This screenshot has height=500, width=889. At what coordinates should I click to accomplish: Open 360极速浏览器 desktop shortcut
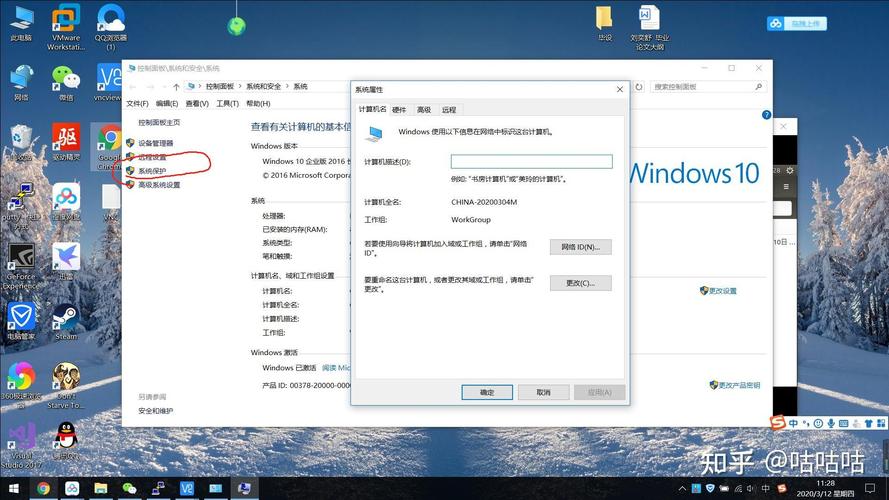coord(21,385)
